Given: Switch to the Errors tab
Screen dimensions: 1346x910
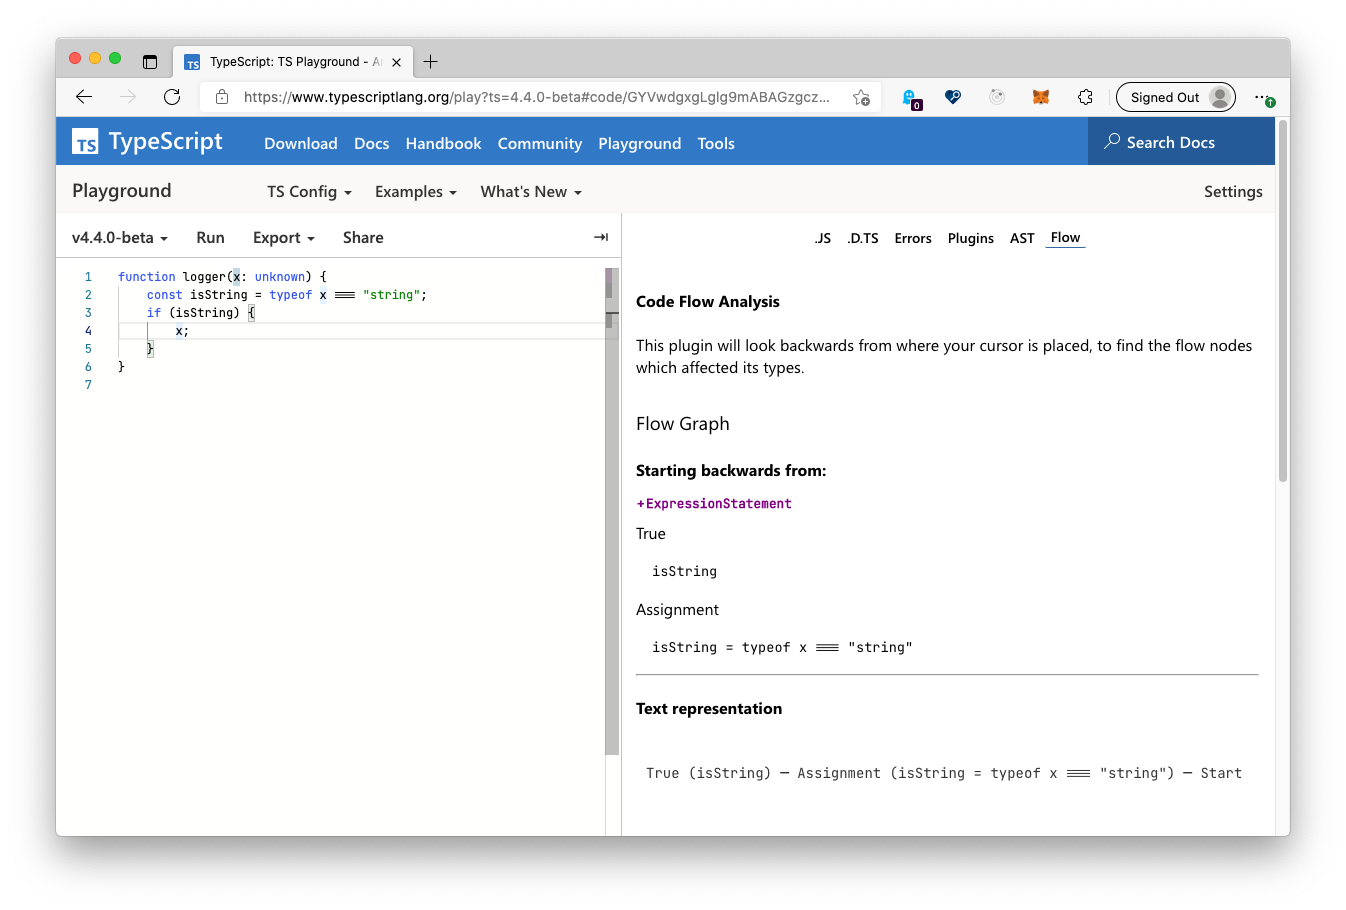Looking at the screenshot, I should click(x=913, y=238).
